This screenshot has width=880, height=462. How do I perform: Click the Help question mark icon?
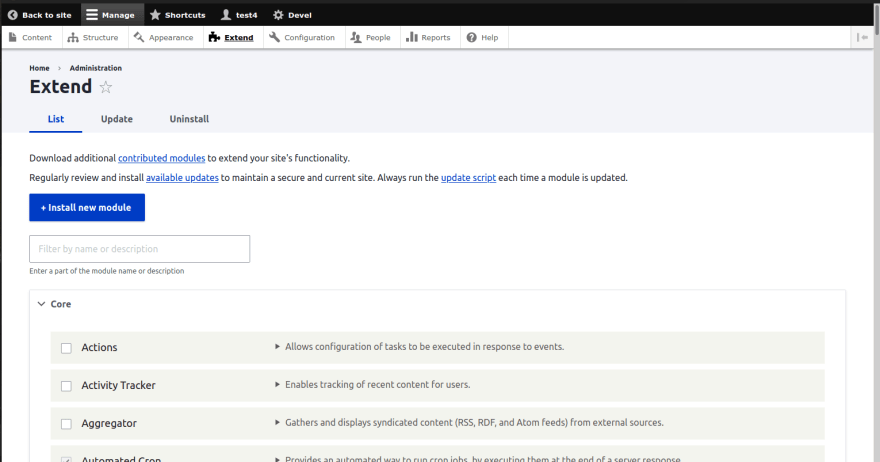click(471, 38)
